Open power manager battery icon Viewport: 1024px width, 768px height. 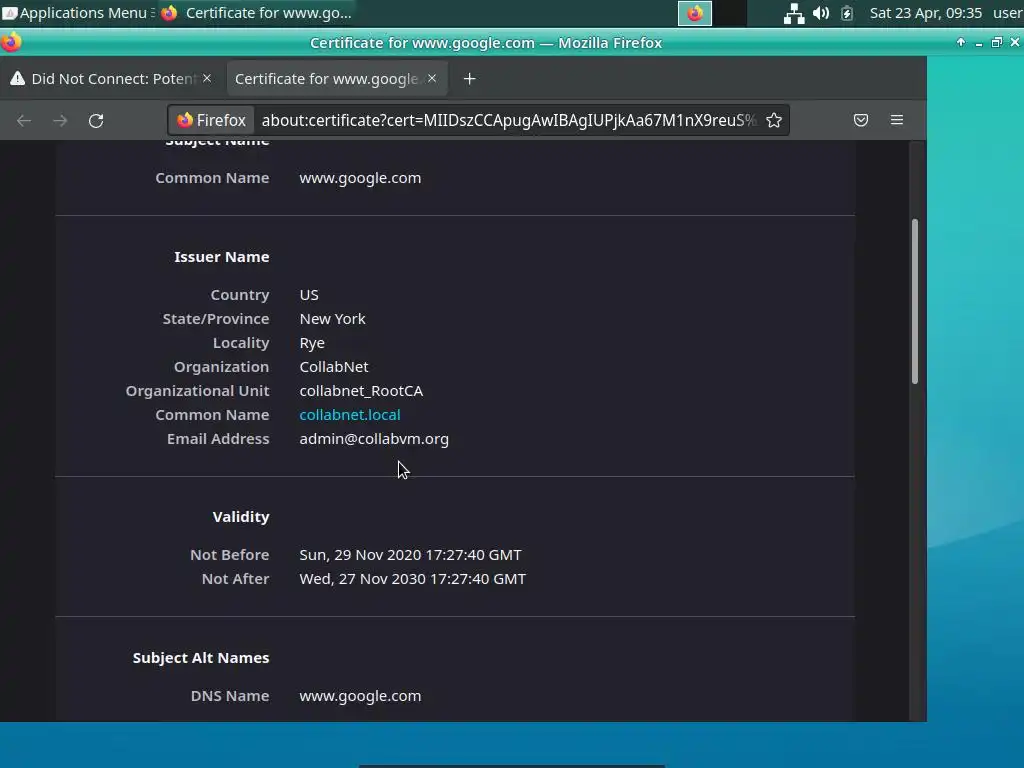pos(847,13)
